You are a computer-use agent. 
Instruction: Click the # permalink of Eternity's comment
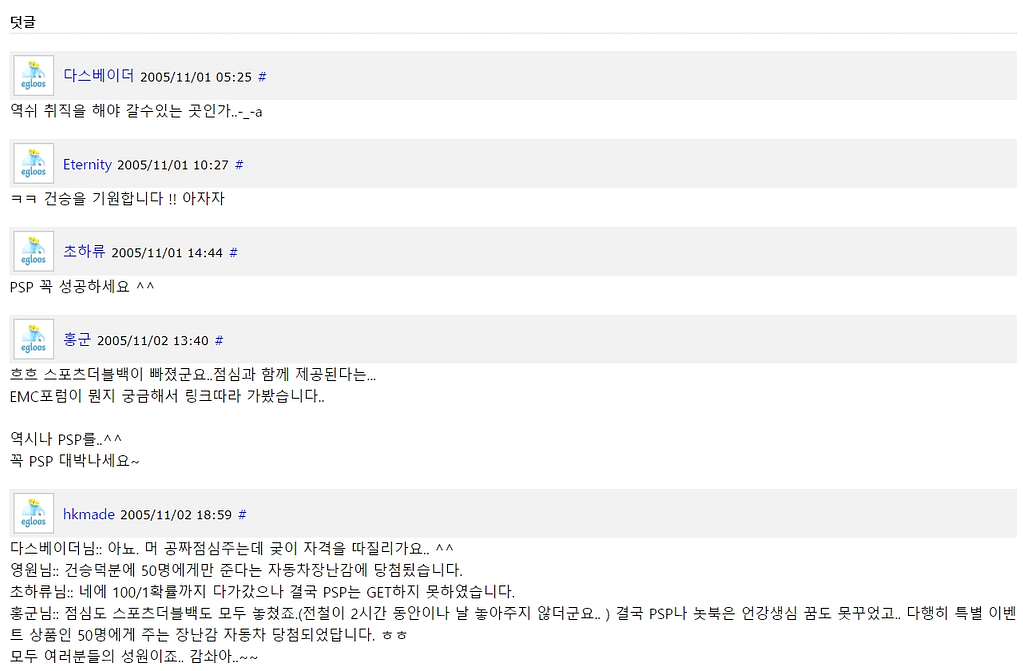point(239,164)
